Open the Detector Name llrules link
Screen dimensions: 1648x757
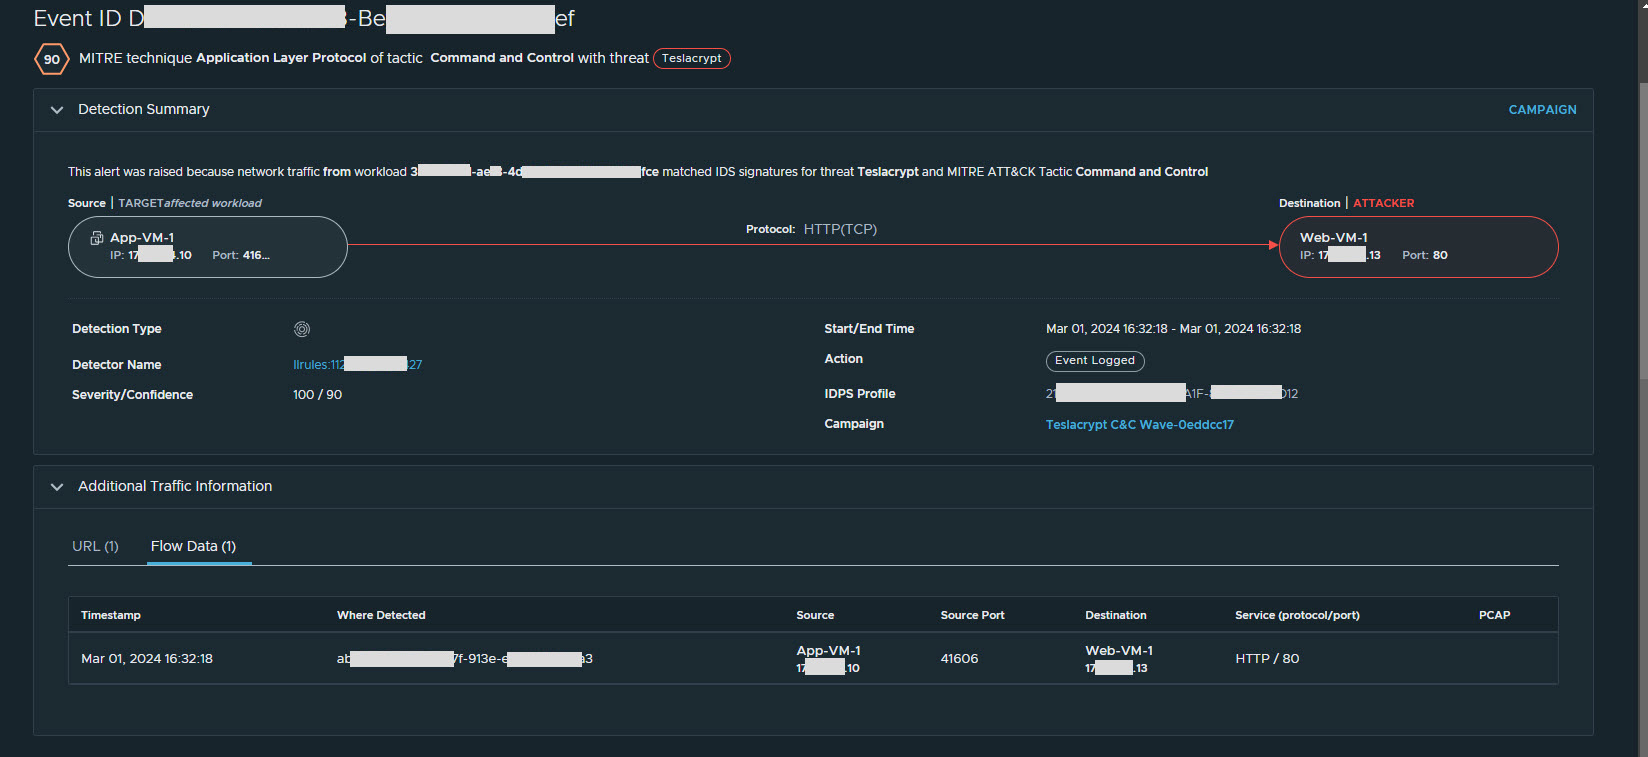tap(357, 365)
